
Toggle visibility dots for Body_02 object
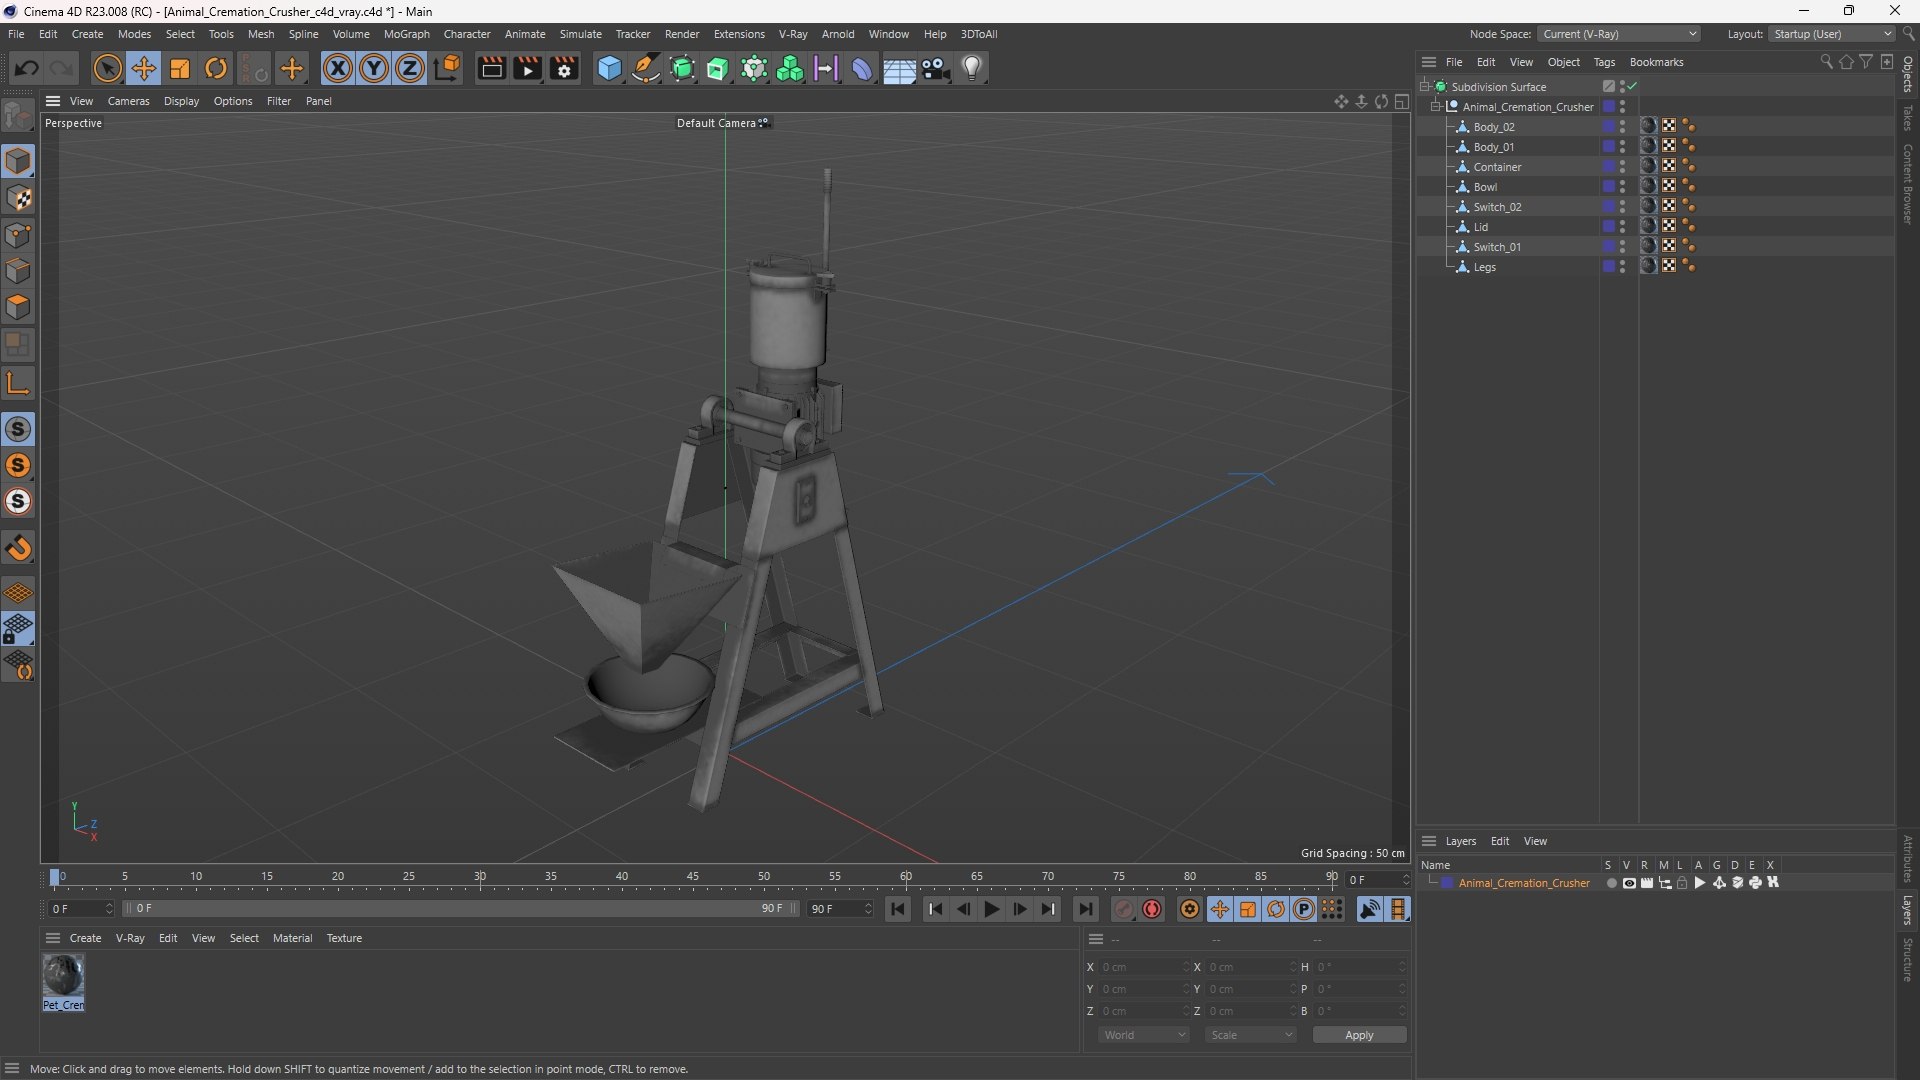point(1622,127)
